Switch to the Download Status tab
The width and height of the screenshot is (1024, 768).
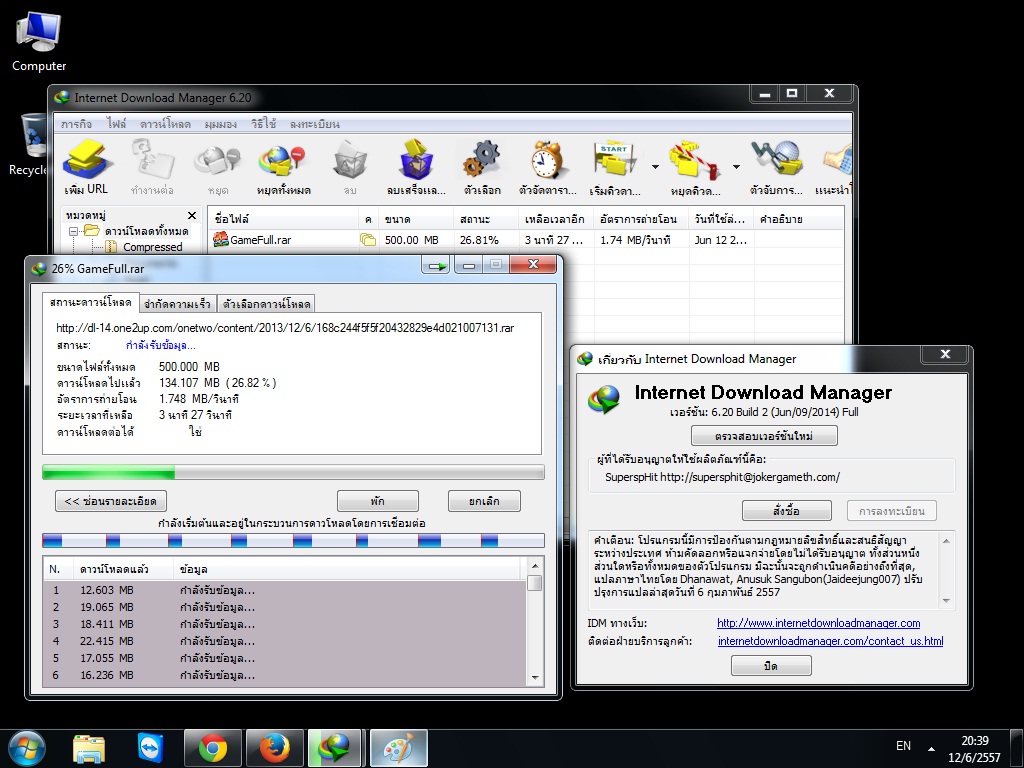(x=90, y=302)
